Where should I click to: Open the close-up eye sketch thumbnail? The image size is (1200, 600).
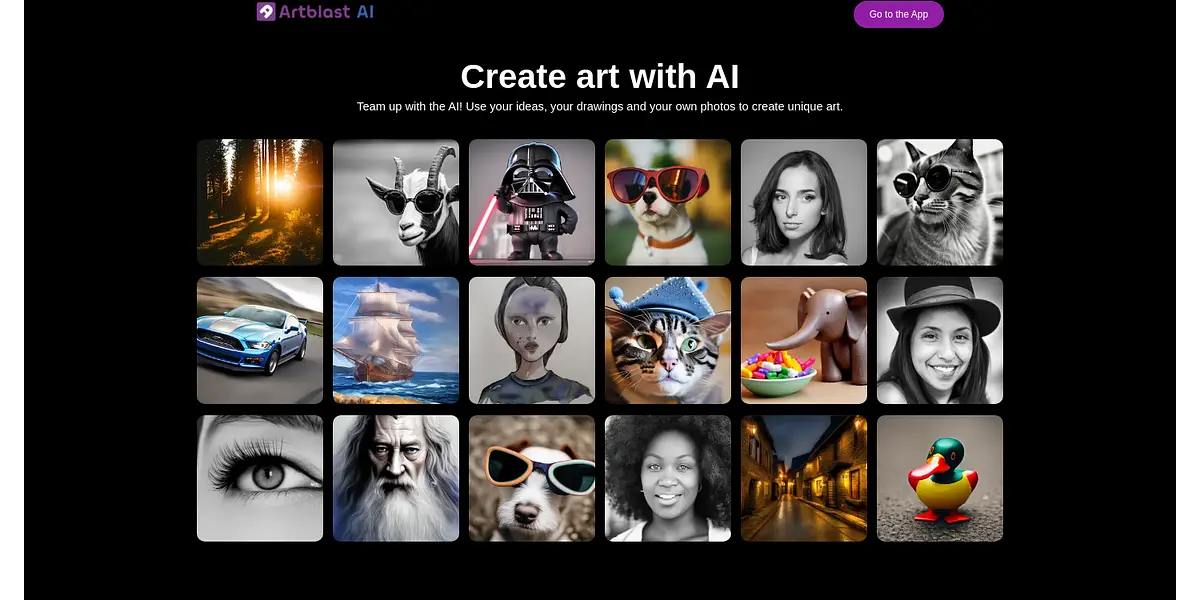pos(260,478)
